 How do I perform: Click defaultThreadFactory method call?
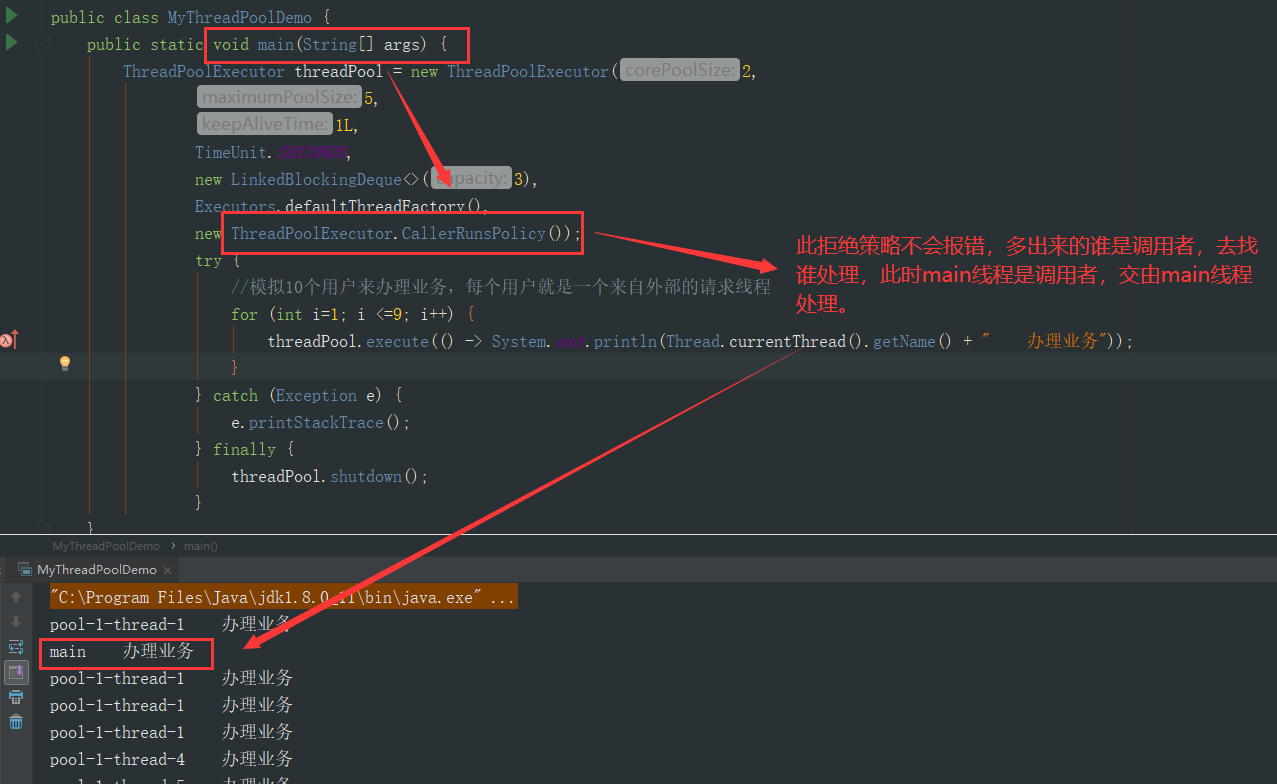375,206
